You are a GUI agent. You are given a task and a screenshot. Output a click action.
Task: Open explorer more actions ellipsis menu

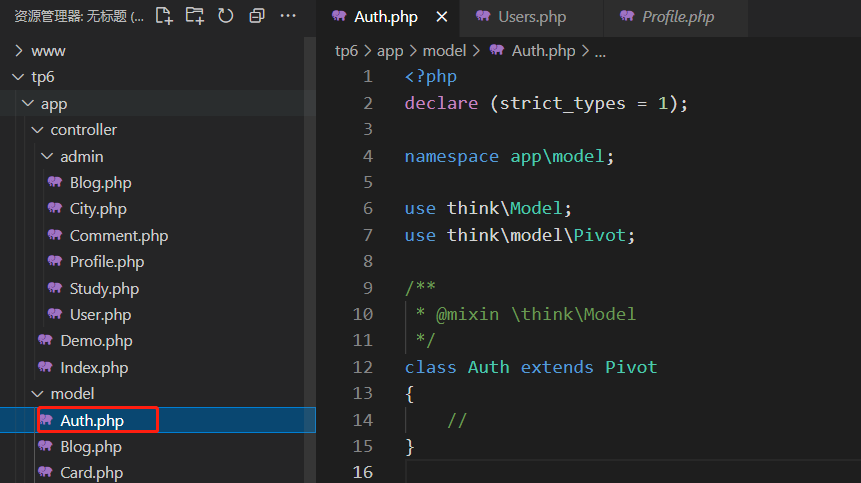coord(288,16)
